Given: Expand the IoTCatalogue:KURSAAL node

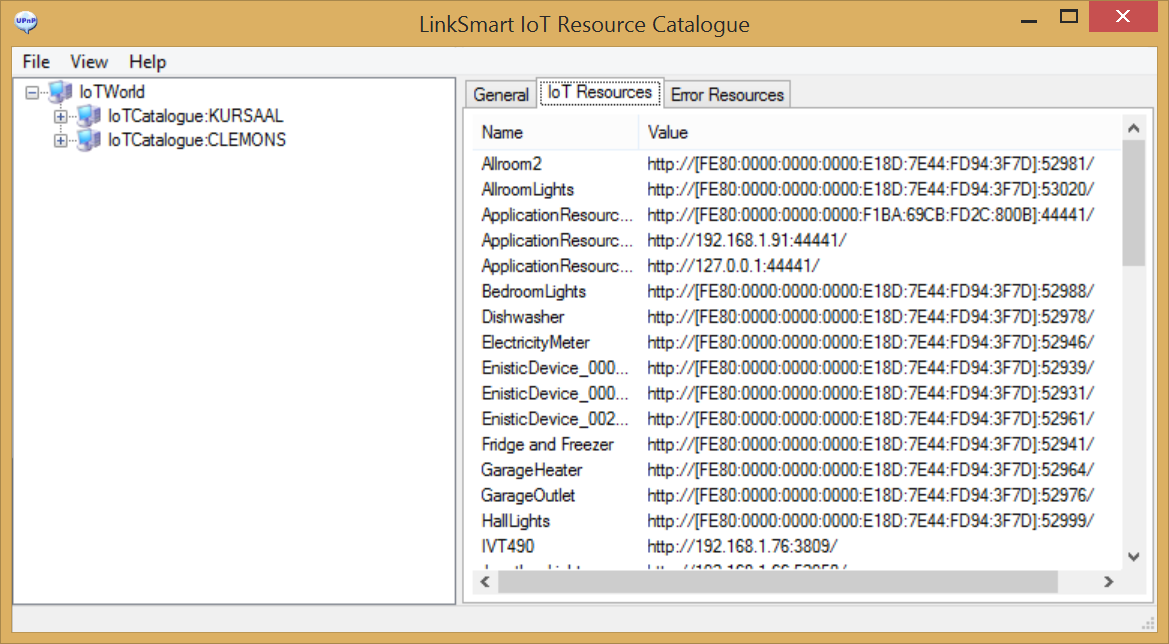Looking at the screenshot, I should pyautogui.click(x=60, y=116).
